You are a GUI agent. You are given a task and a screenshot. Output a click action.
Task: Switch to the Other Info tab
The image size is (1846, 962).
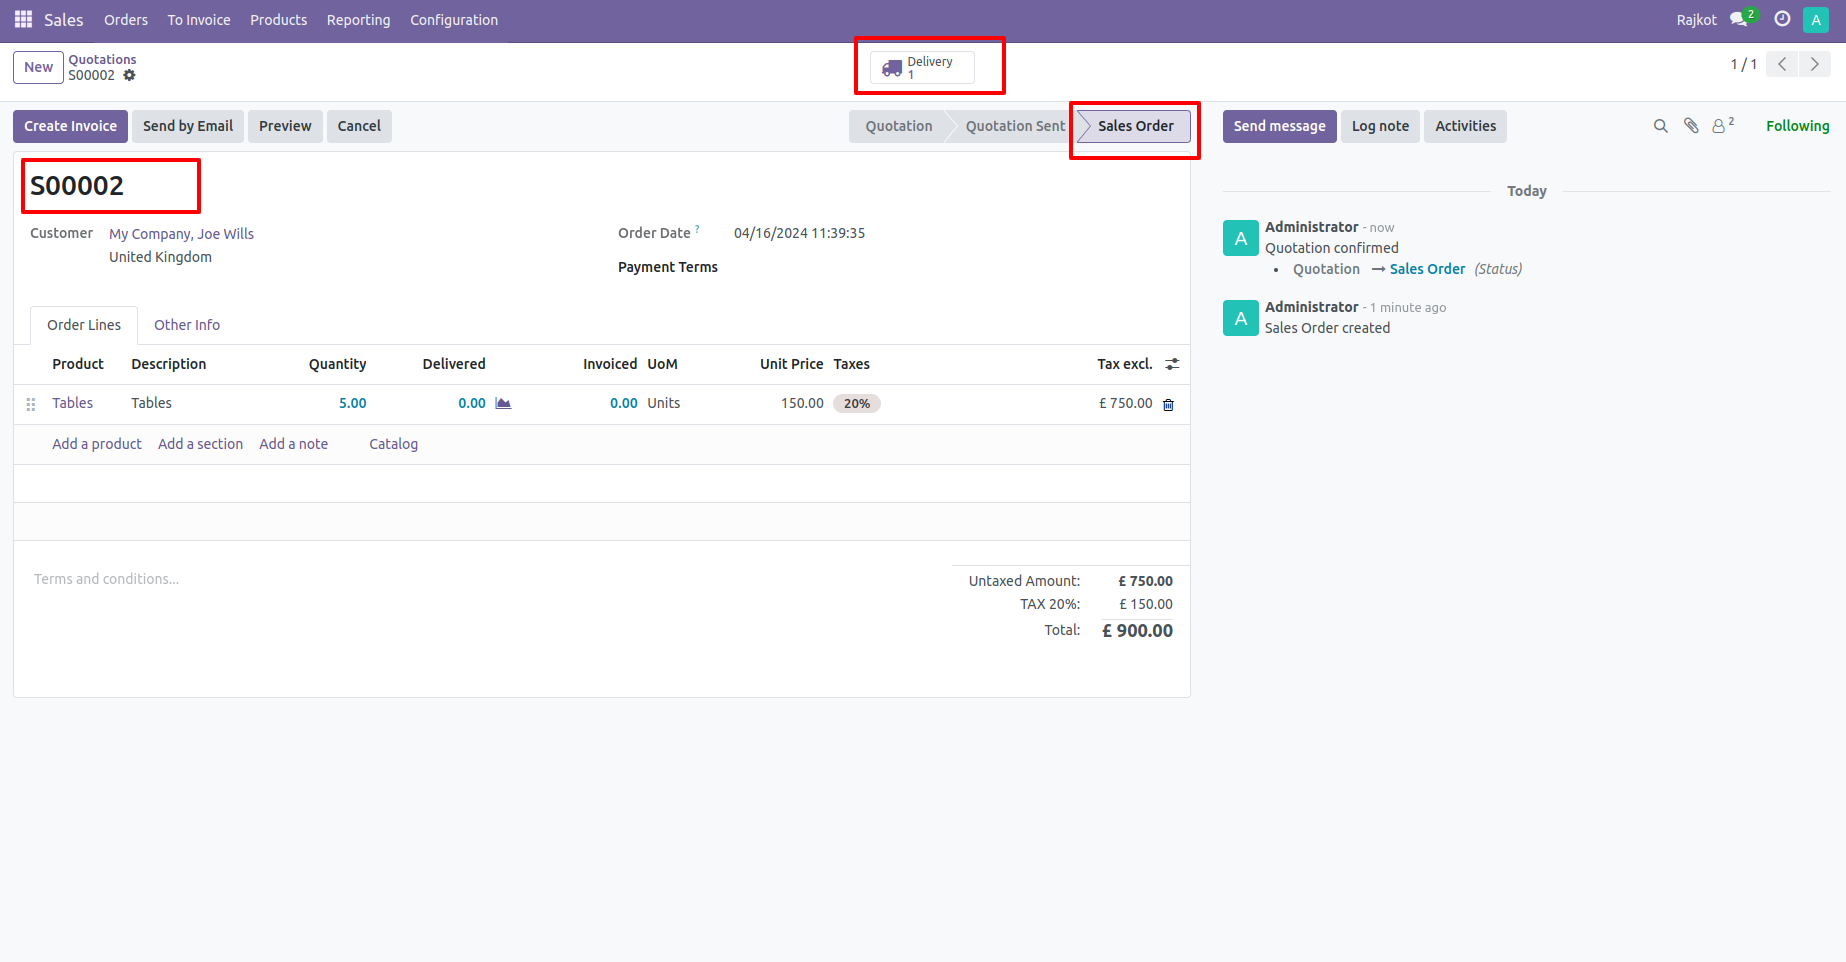tap(186, 324)
